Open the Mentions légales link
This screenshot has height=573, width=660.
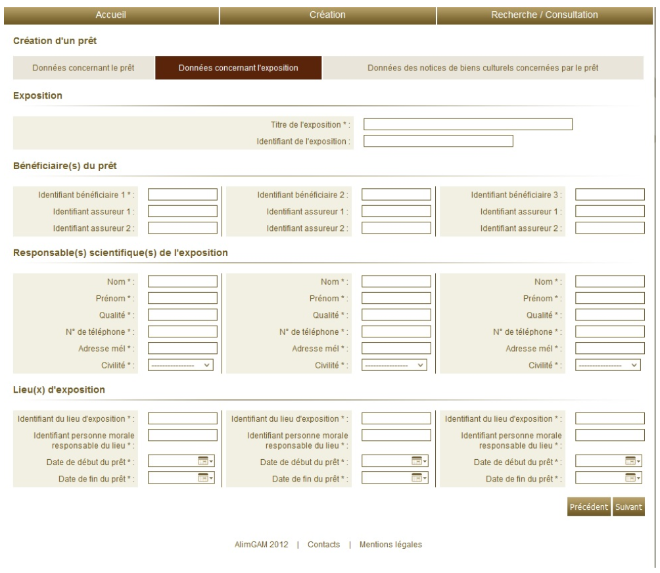(x=390, y=544)
